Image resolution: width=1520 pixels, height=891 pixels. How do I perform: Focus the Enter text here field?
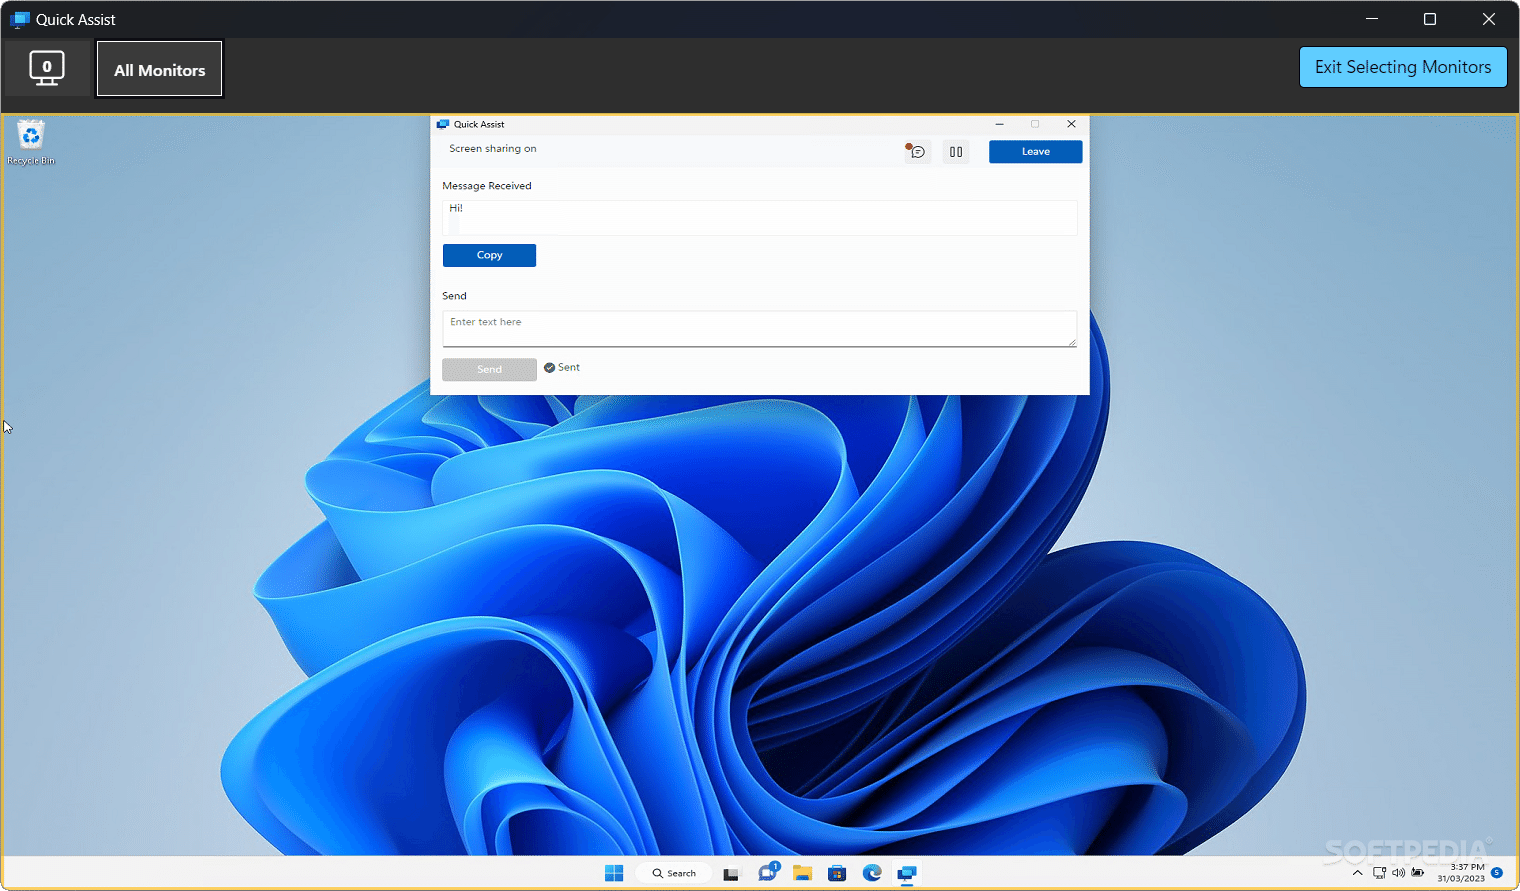(759, 329)
